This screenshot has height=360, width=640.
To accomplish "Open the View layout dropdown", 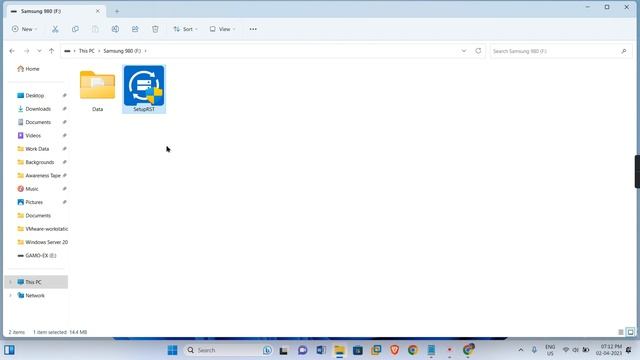I will click(x=222, y=29).
